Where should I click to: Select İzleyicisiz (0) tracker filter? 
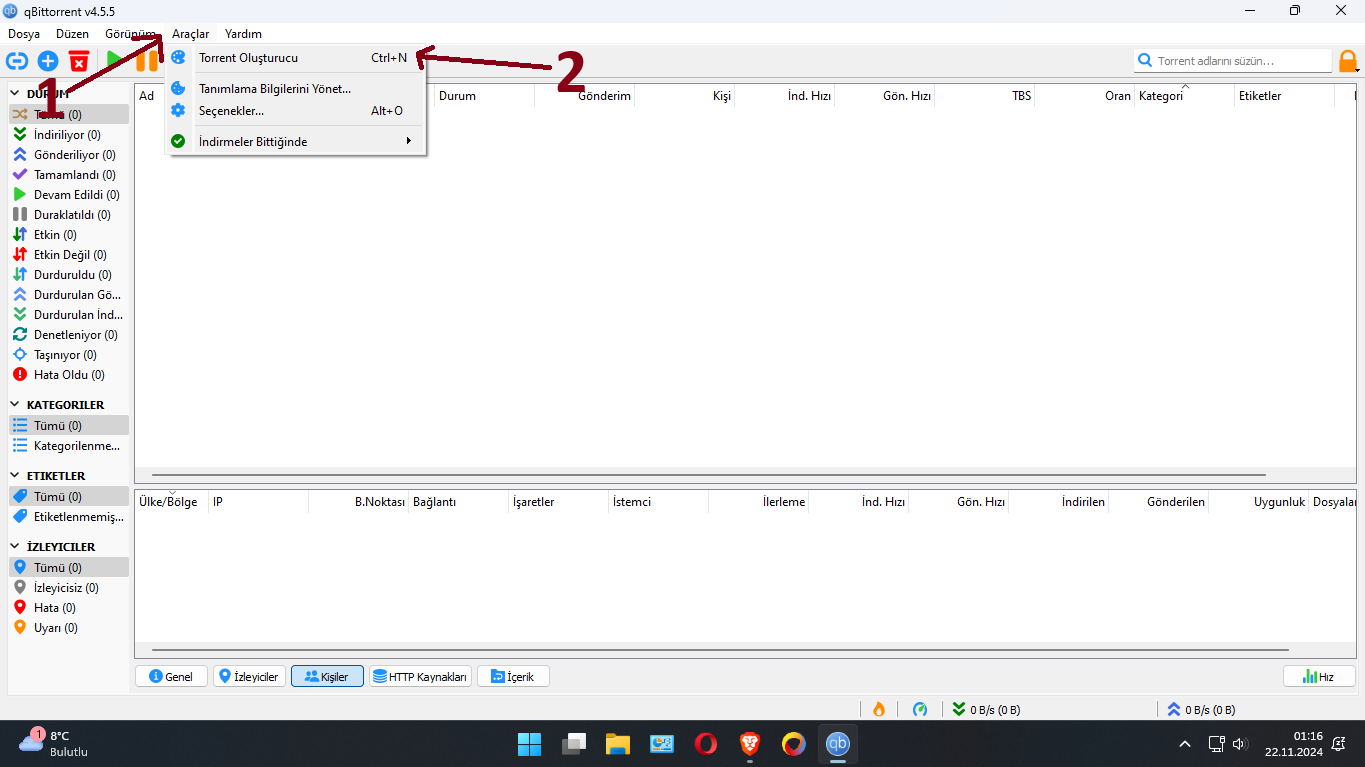tap(67, 588)
